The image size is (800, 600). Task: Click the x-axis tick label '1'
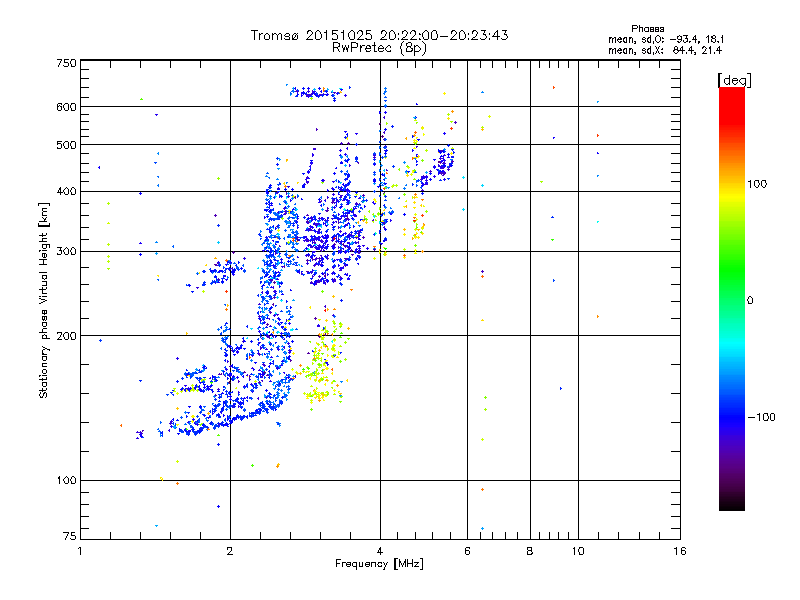tap(80, 551)
